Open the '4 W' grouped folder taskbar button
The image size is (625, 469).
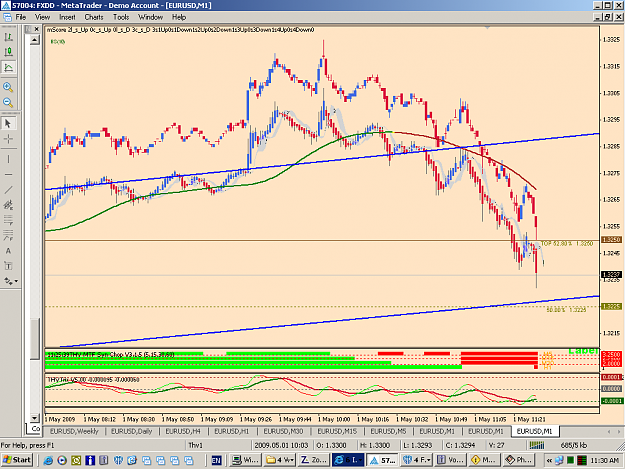tap(280, 460)
